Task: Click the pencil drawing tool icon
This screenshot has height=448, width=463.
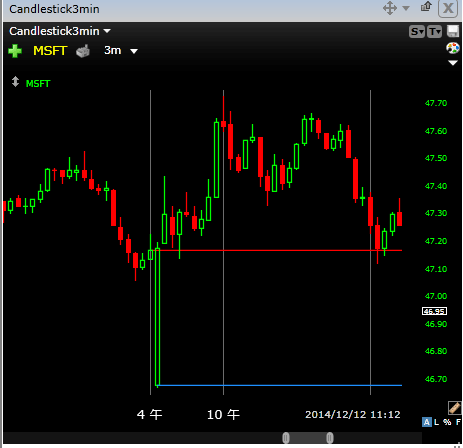Action: pos(454,407)
